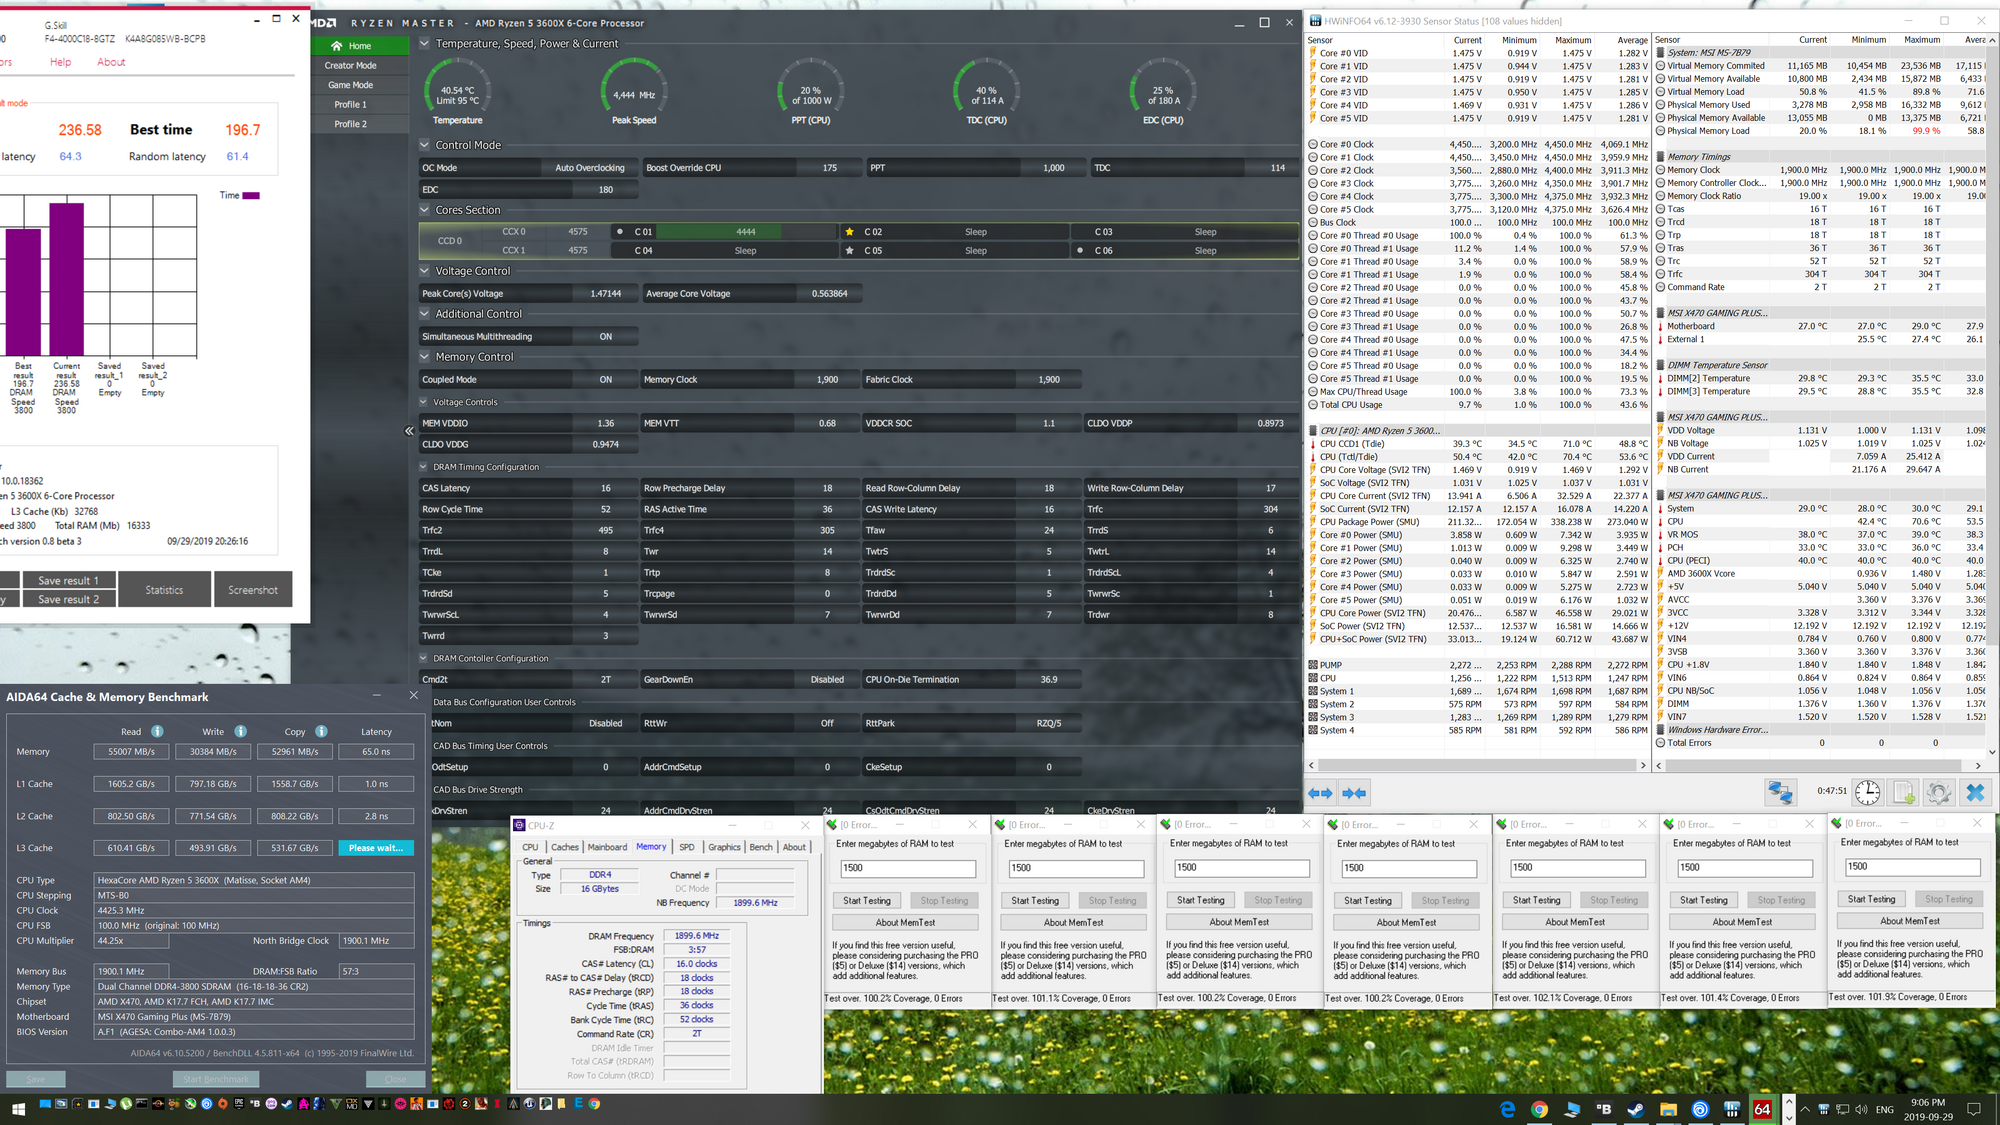Toggle GearDownEn Disabled setting
The width and height of the screenshot is (2000, 1125).
827,680
